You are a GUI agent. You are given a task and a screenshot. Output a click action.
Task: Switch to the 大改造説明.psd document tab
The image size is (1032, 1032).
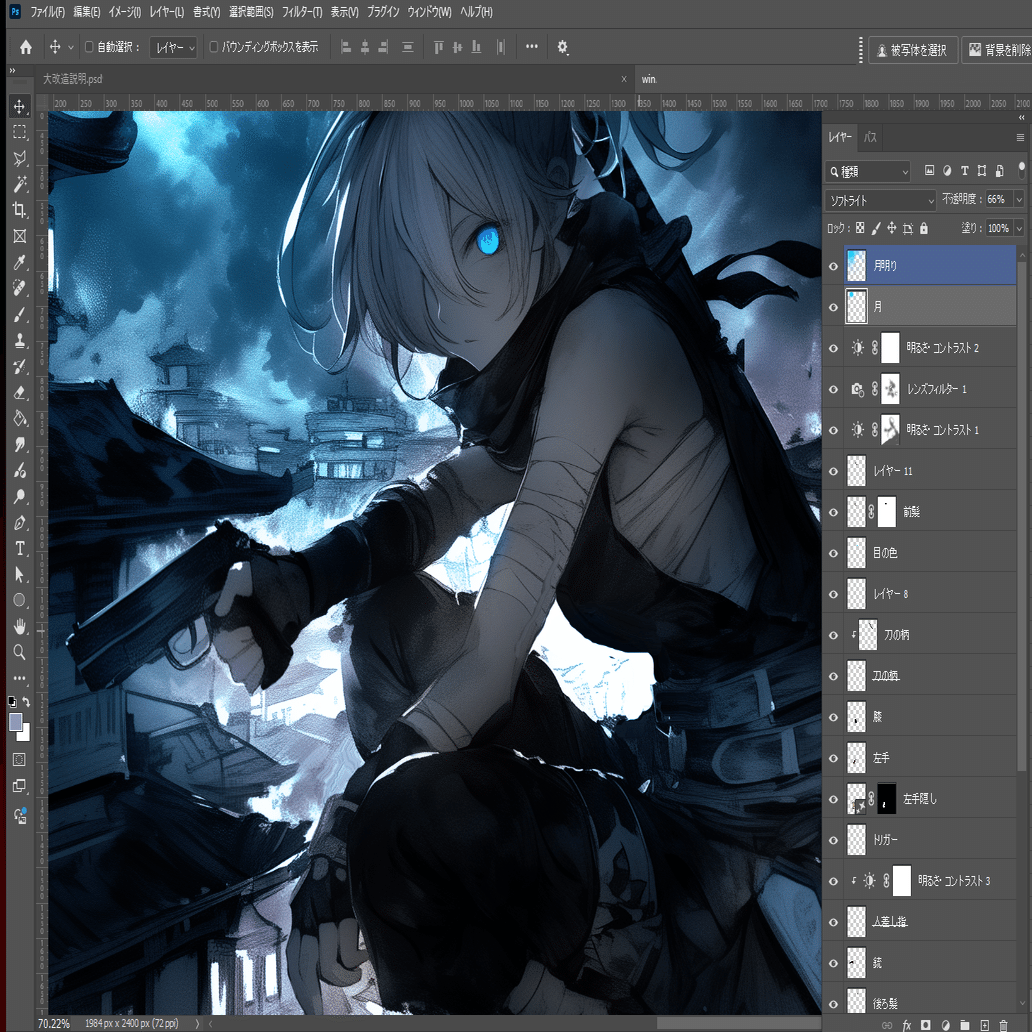pyautogui.click(x=72, y=79)
